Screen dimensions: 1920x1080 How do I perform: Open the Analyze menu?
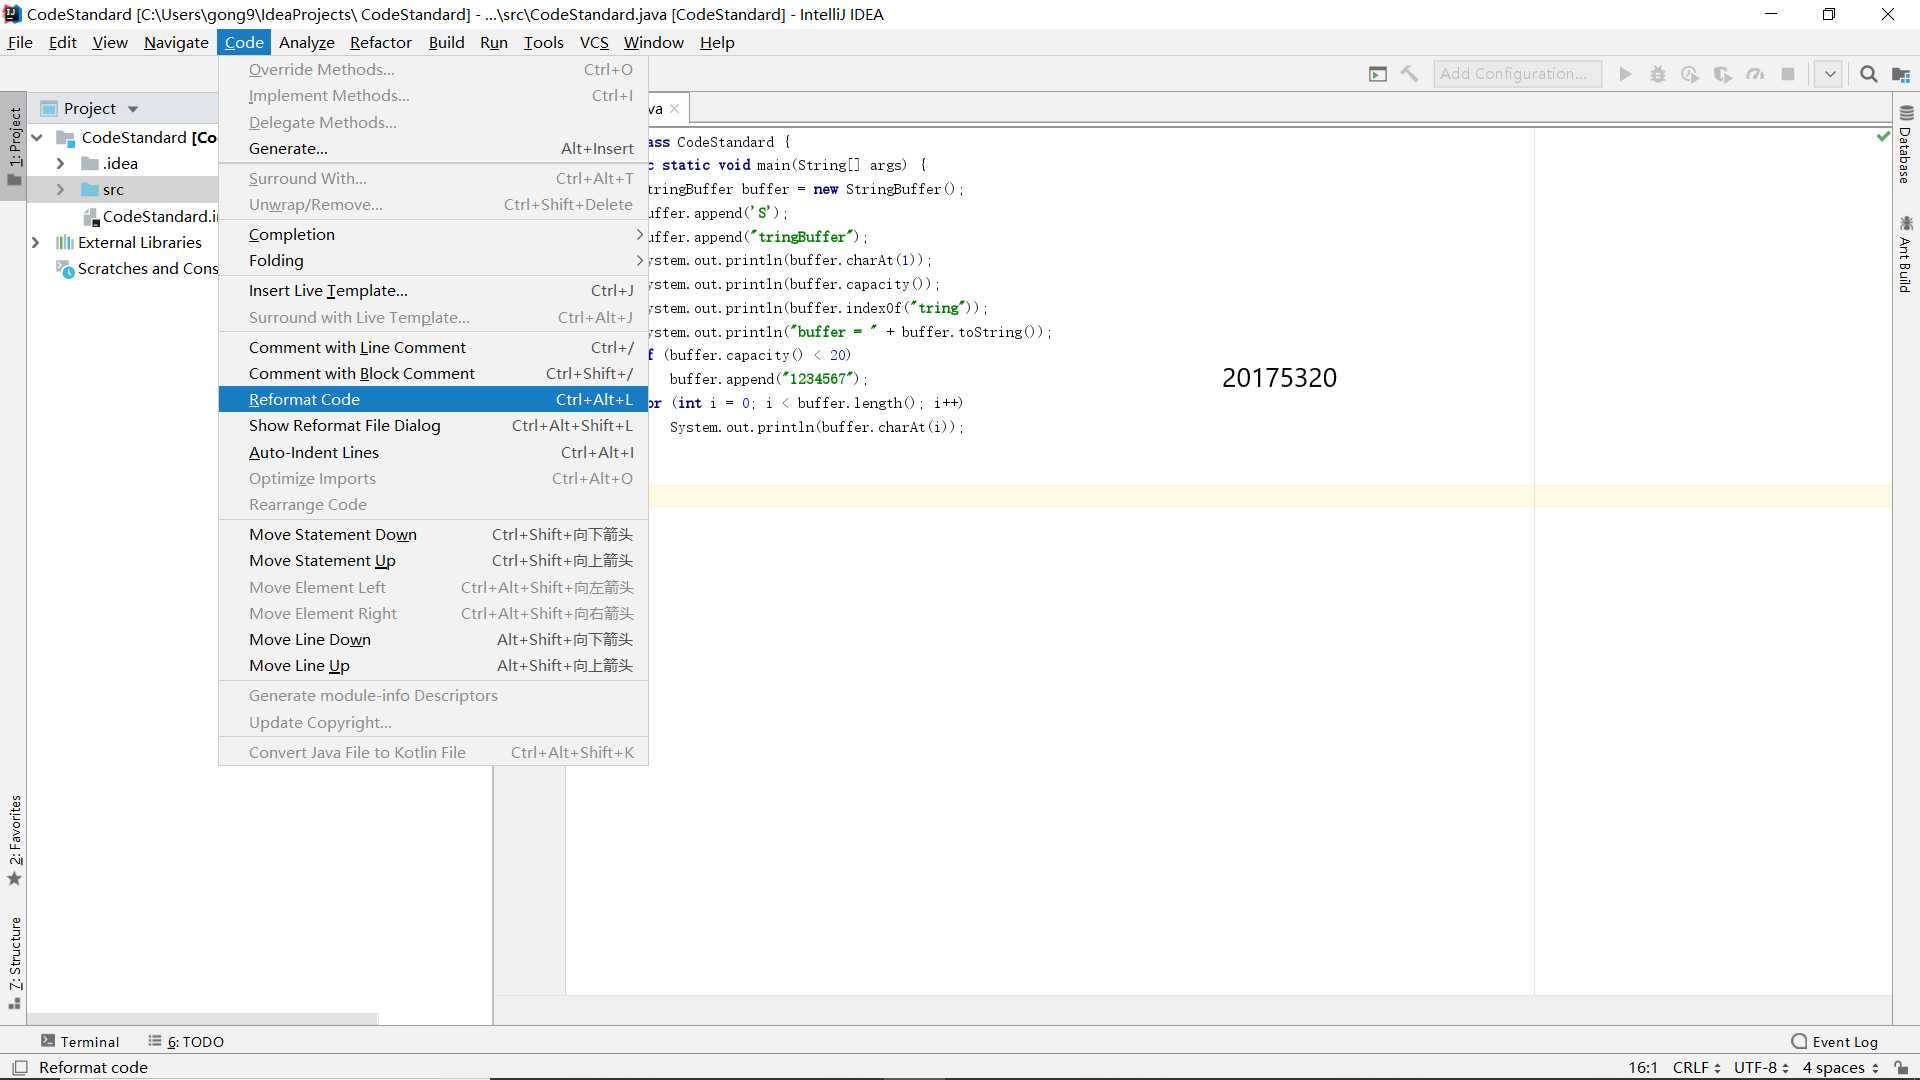pyautogui.click(x=306, y=42)
